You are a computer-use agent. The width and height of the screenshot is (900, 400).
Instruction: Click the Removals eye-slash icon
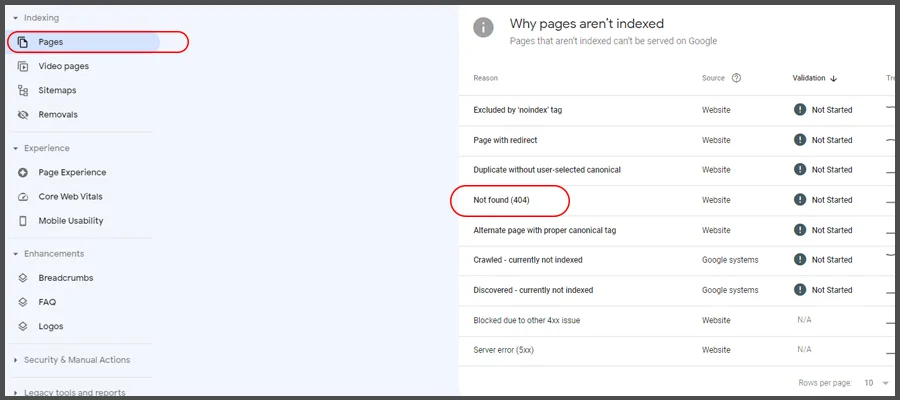coord(23,114)
